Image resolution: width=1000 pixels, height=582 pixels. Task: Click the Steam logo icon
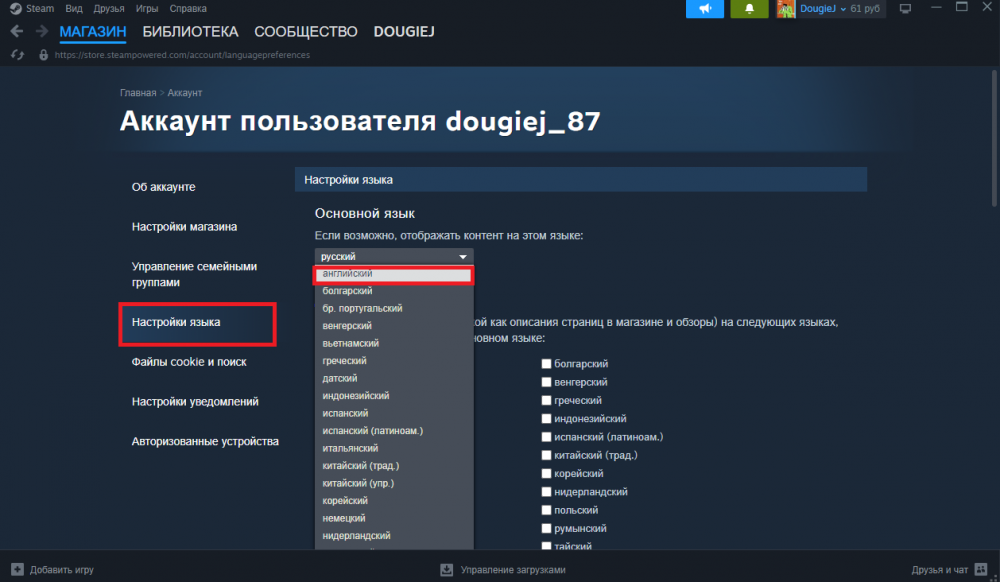click(x=16, y=8)
